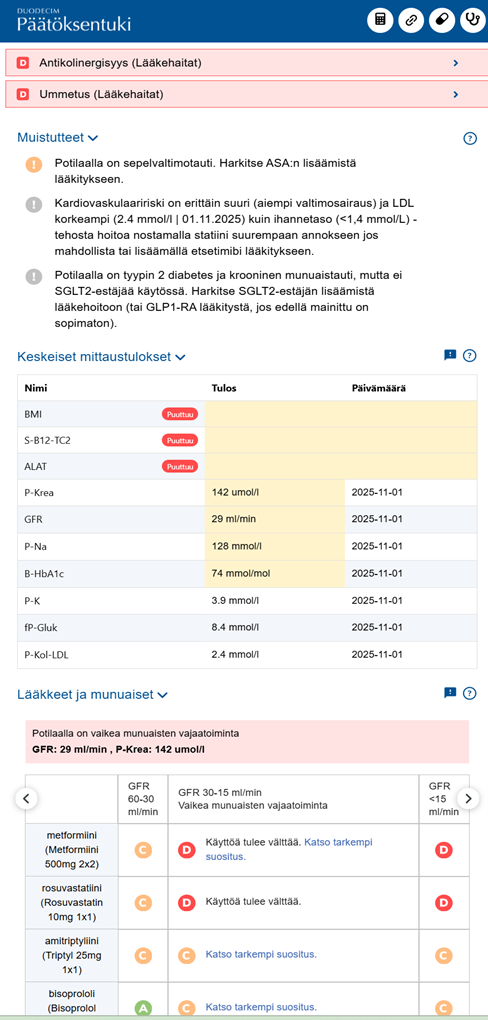Open help for Muistutteet section
The width and height of the screenshot is (488, 1020).
[470, 138]
